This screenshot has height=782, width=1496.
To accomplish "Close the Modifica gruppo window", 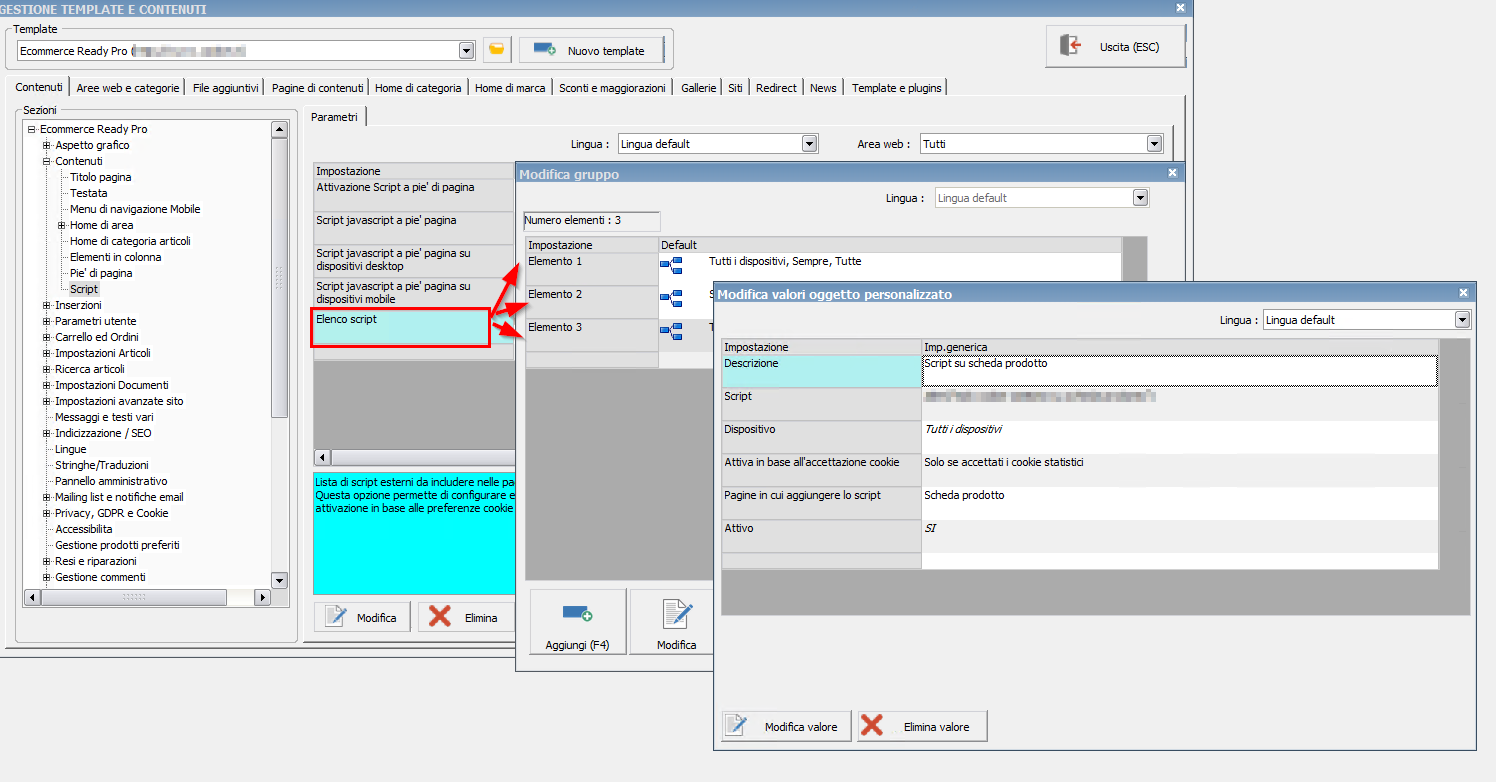I will [x=1173, y=173].
